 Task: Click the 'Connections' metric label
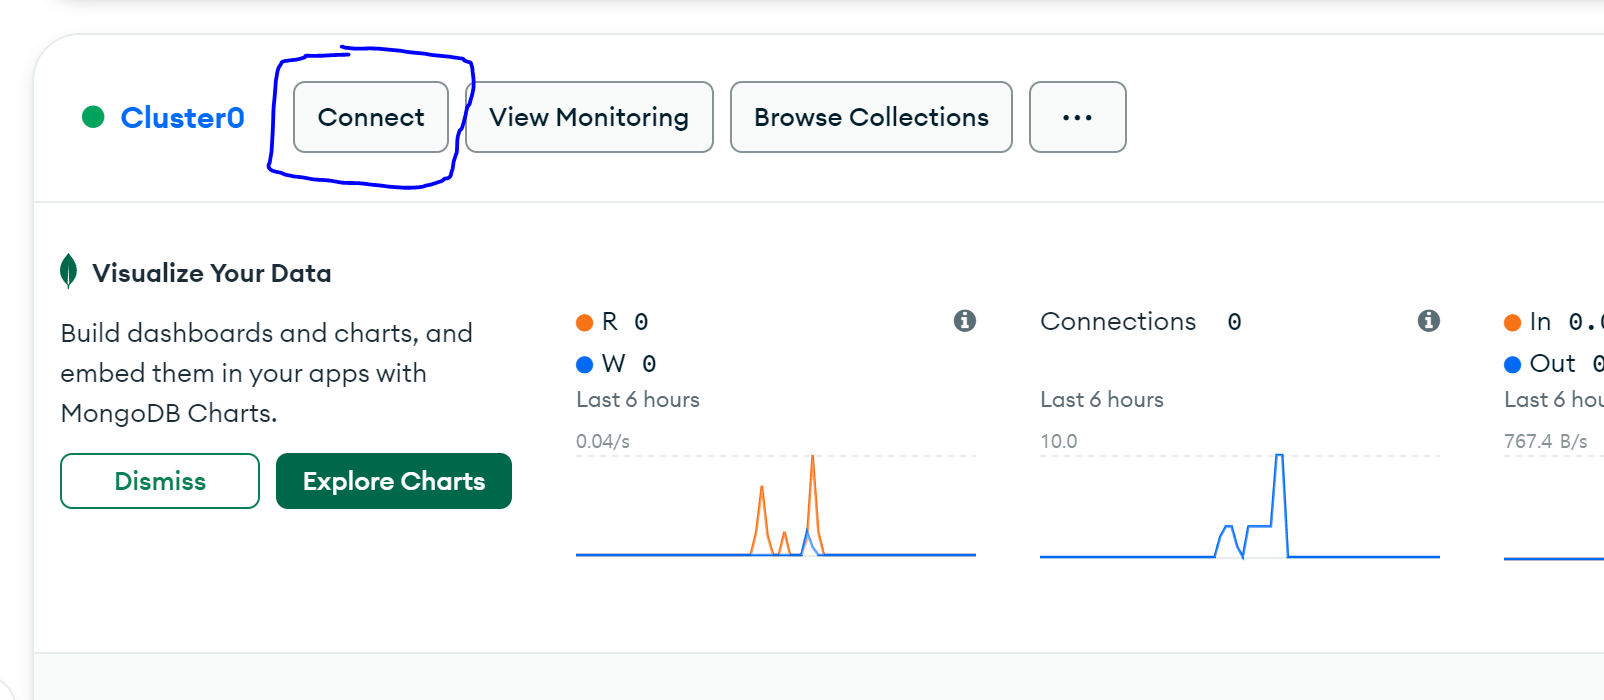click(1118, 321)
